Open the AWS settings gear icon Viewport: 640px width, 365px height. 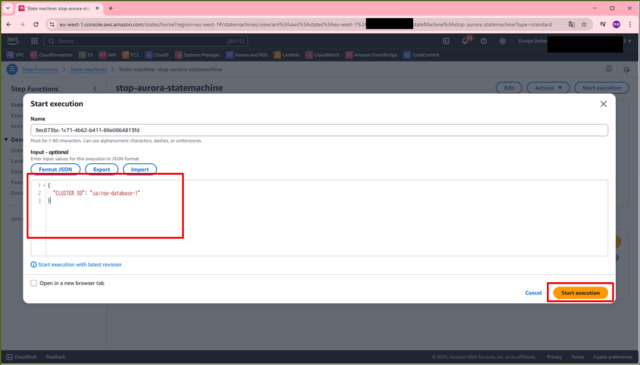point(502,41)
